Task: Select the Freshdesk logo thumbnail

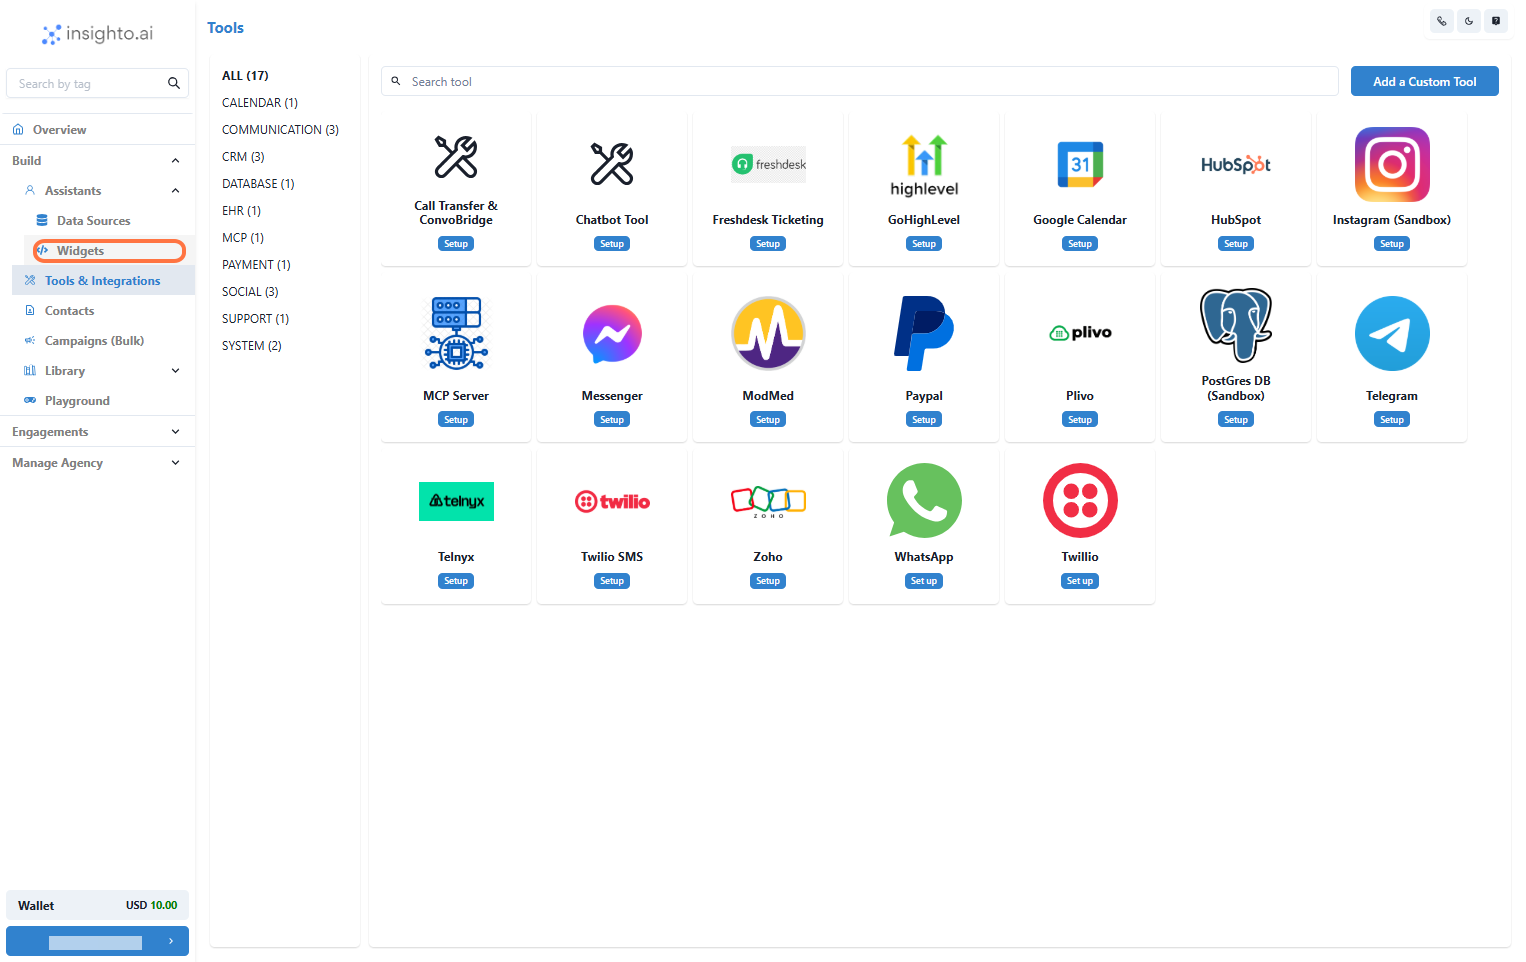Action: (768, 164)
